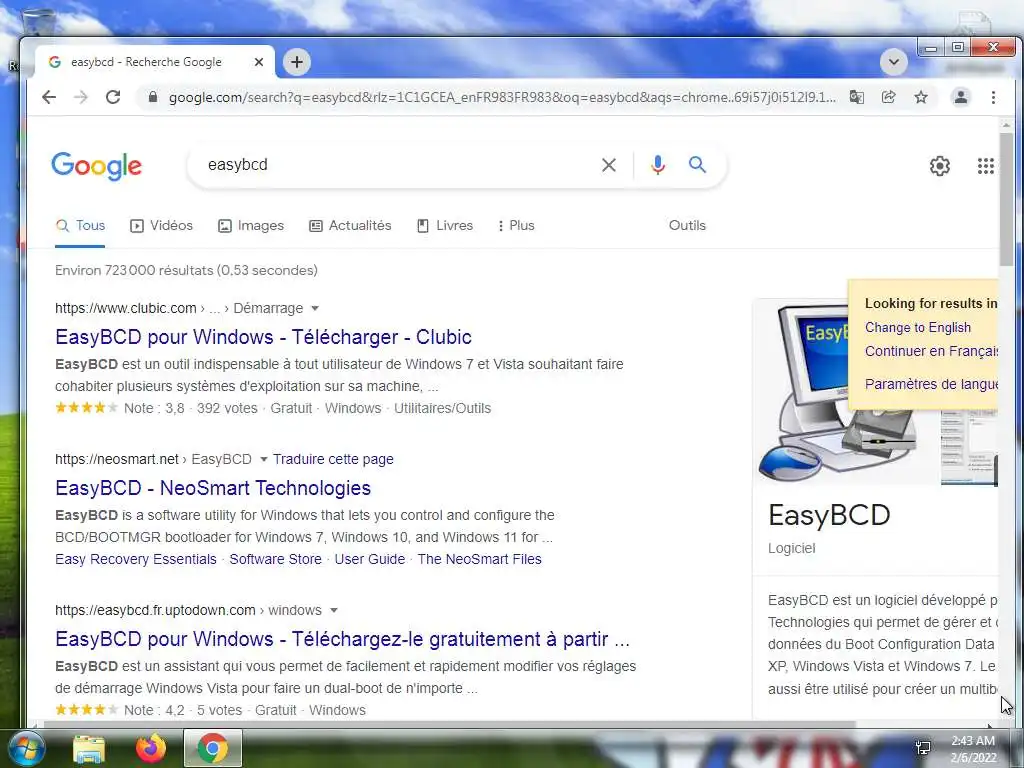Open the Chrome profile avatar
The height and width of the screenshot is (768, 1024).
coord(961,97)
